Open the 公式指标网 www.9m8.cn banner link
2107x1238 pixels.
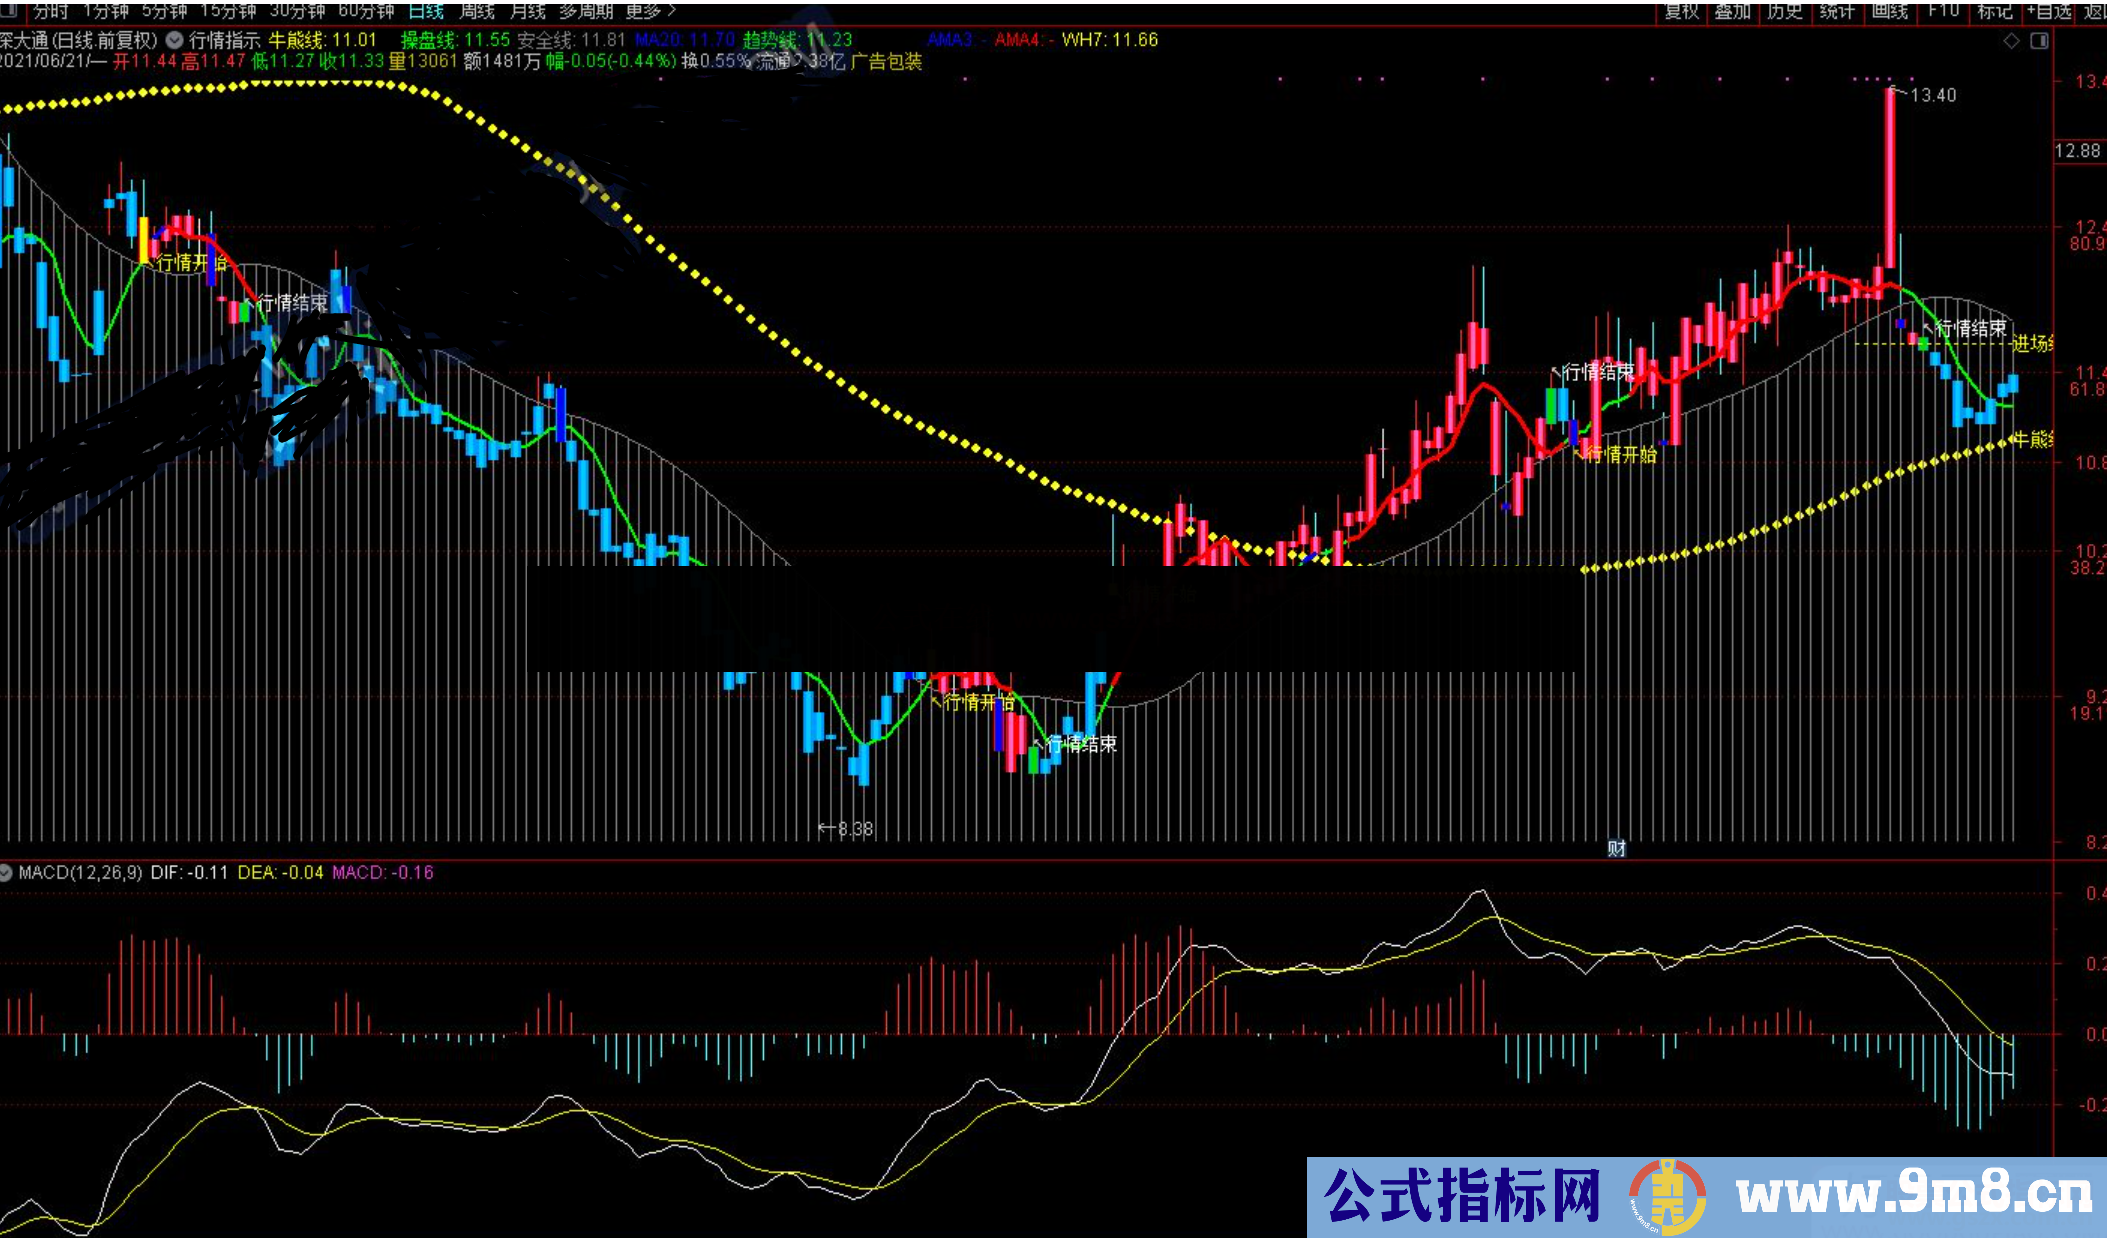(1706, 1197)
